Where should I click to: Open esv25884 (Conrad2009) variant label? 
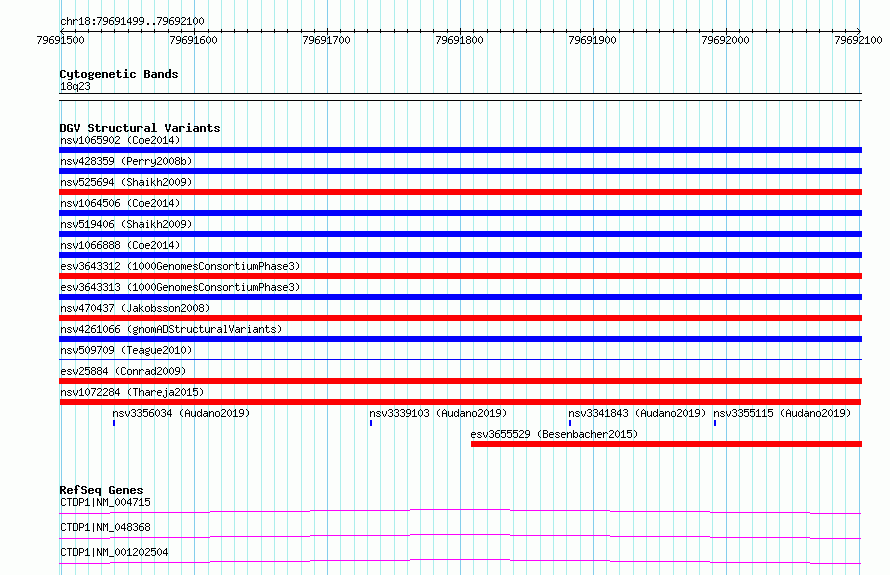click(123, 371)
